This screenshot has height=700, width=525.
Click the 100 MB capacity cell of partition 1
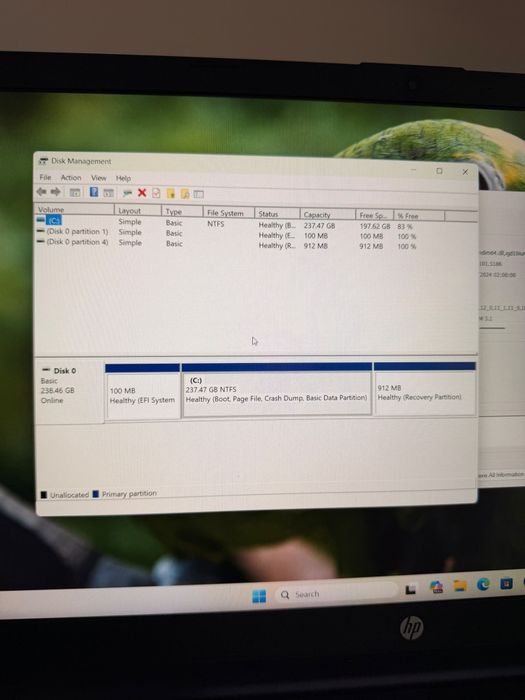pos(316,236)
